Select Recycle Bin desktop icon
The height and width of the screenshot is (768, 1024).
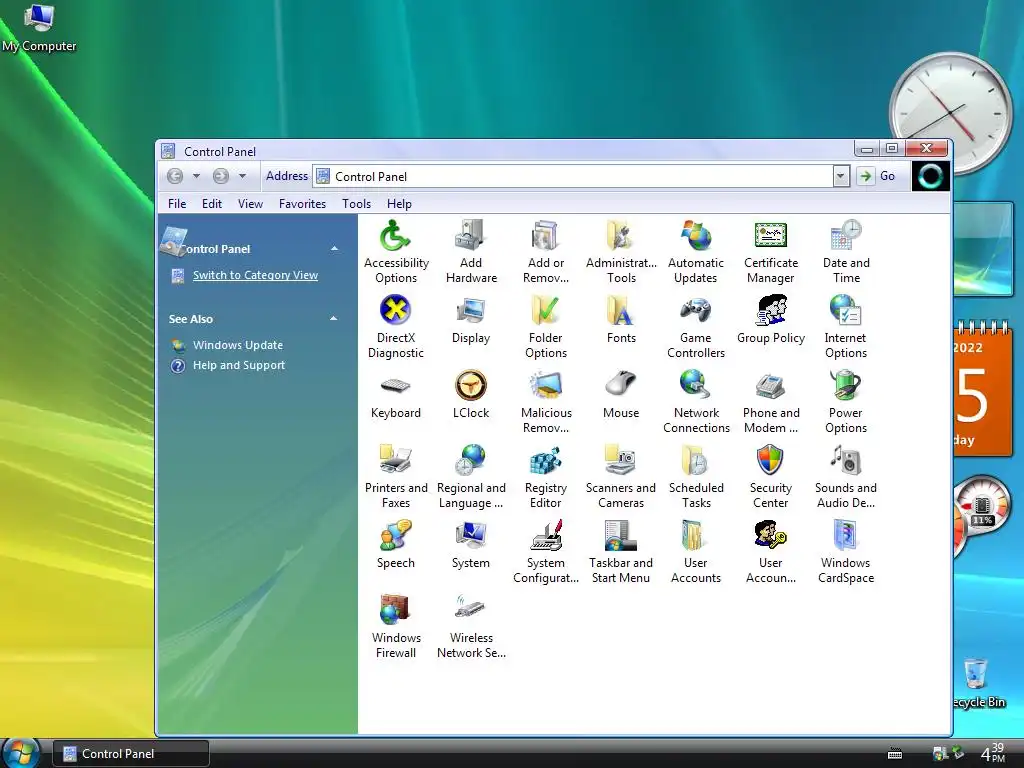coord(976,683)
